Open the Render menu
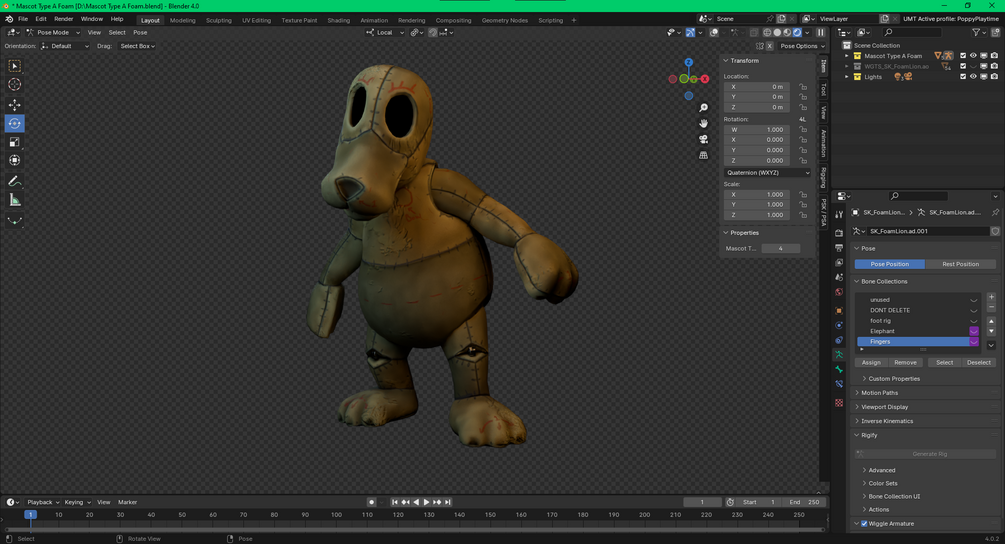 [63, 19]
